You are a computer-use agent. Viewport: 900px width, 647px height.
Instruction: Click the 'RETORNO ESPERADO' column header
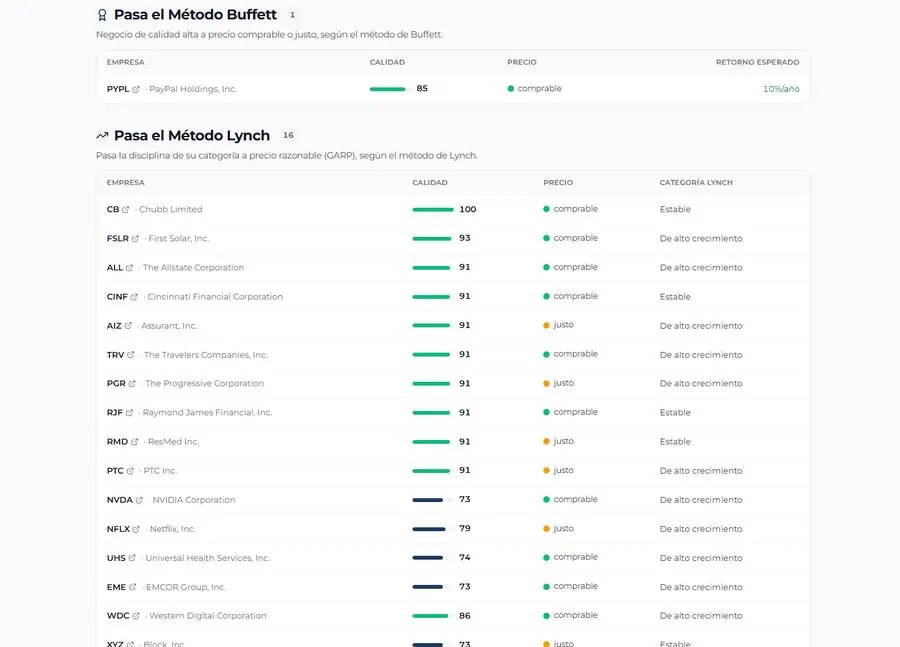(758, 62)
